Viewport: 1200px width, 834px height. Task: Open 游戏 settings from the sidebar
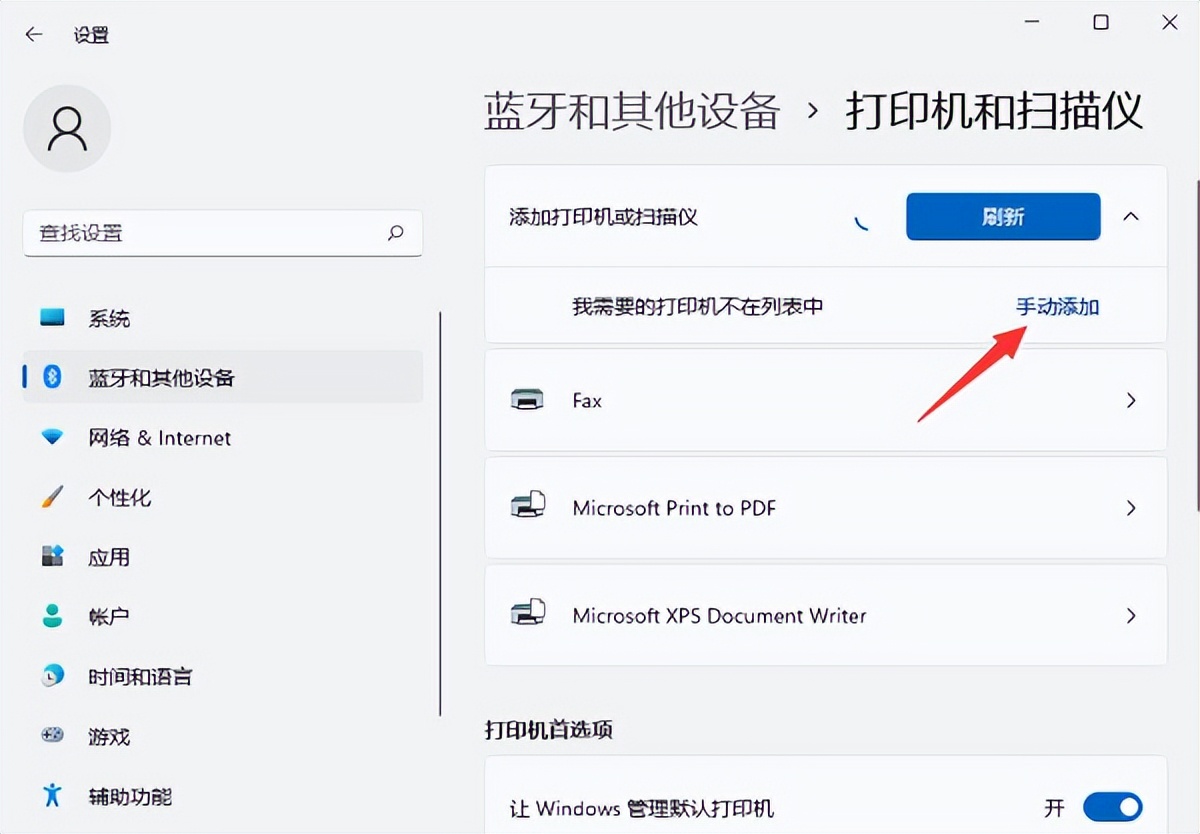coord(51,737)
